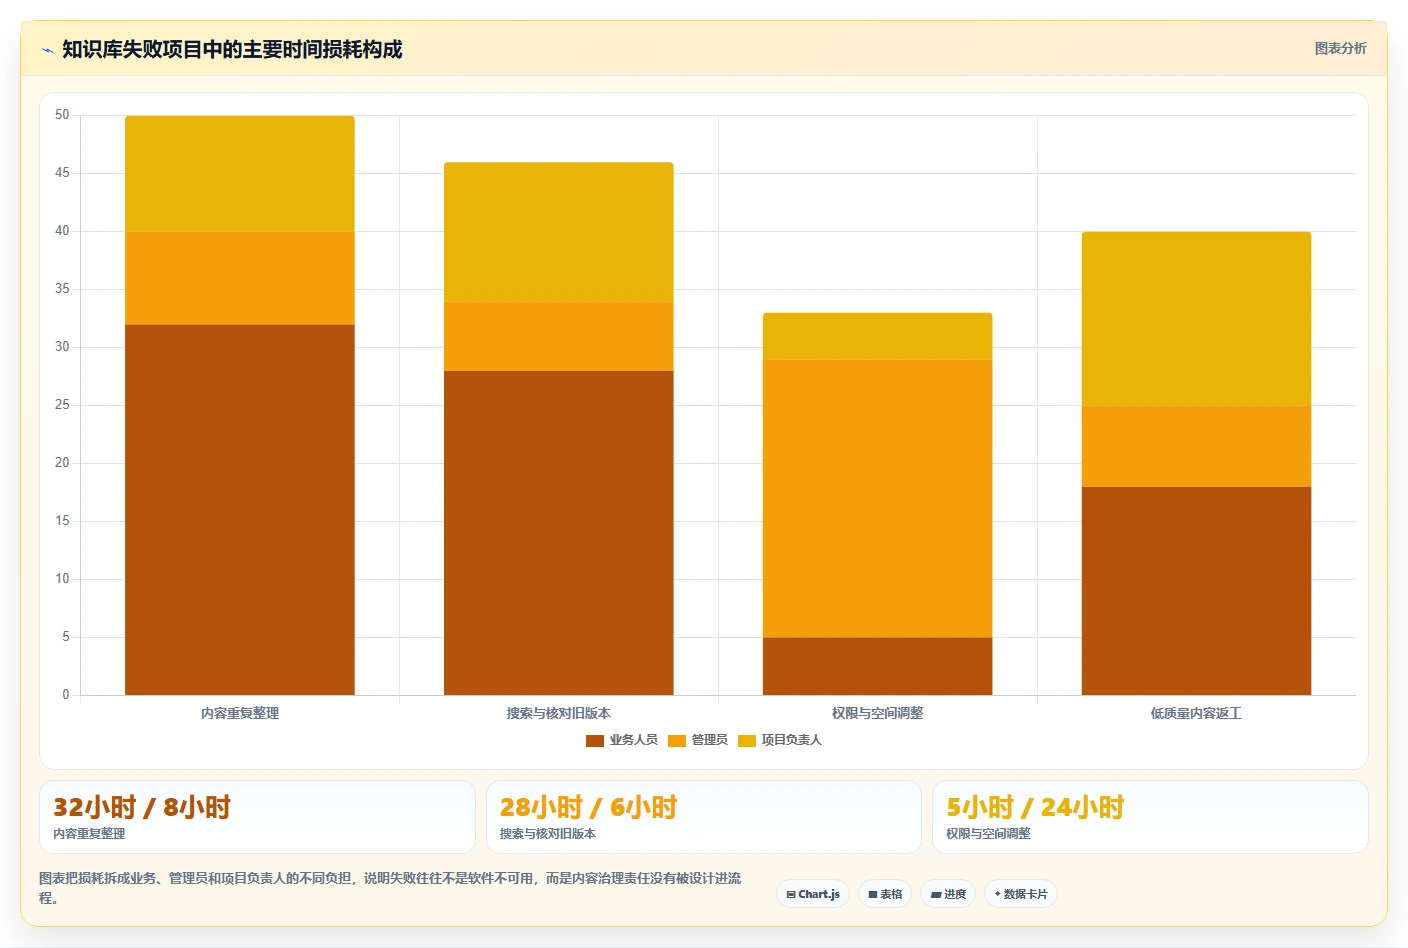Click the yellow segment of 搜索与核对旧版本 bar
The width and height of the screenshot is (1408, 948).
559,232
